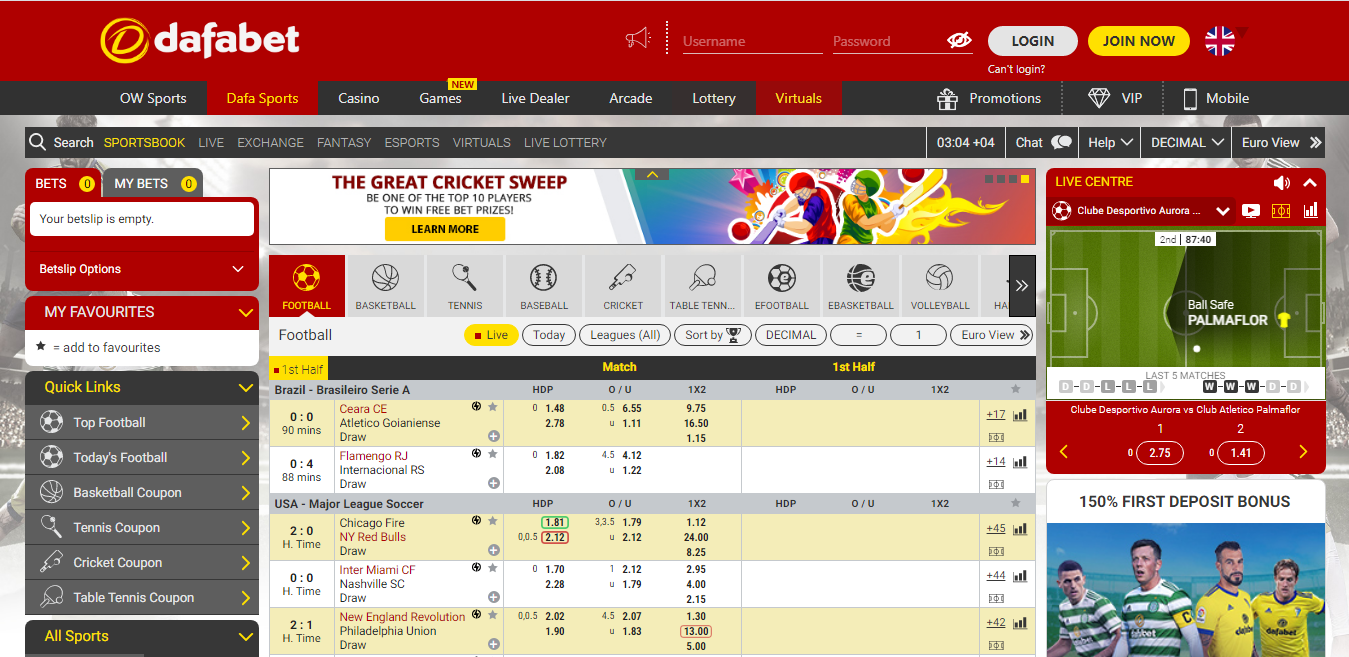Open stats chart for Flamengo RJ match
This screenshot has width=1349, height=657.
[x=1020, y=462]
